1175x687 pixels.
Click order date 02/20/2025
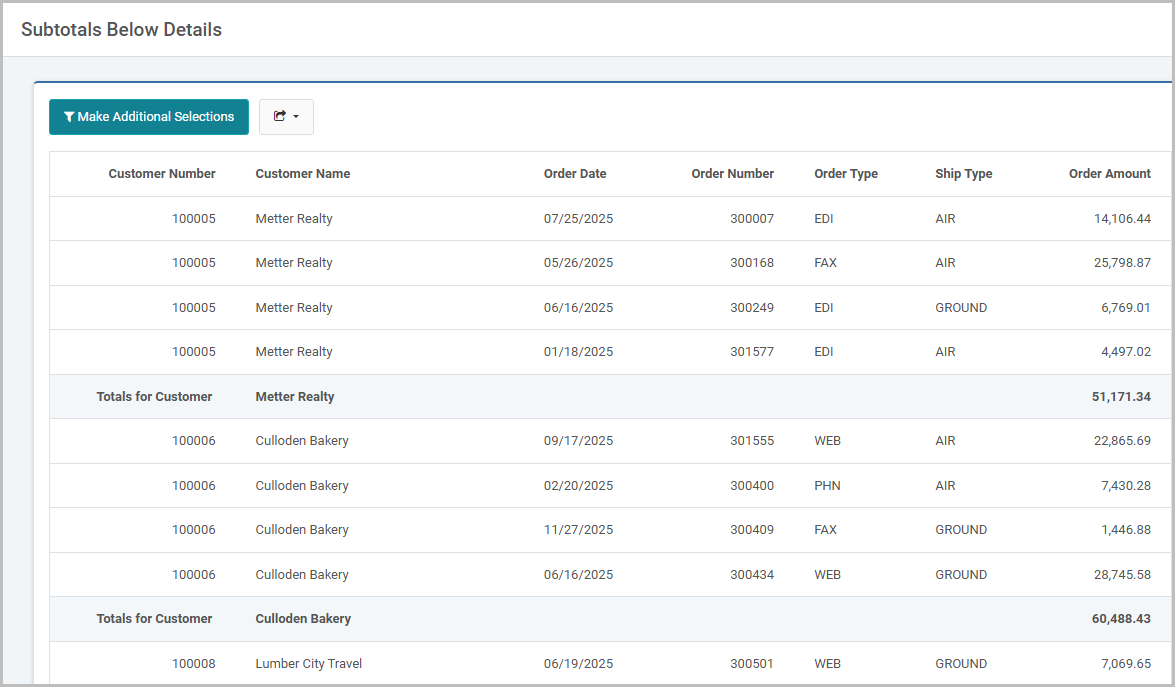[579, 486]
